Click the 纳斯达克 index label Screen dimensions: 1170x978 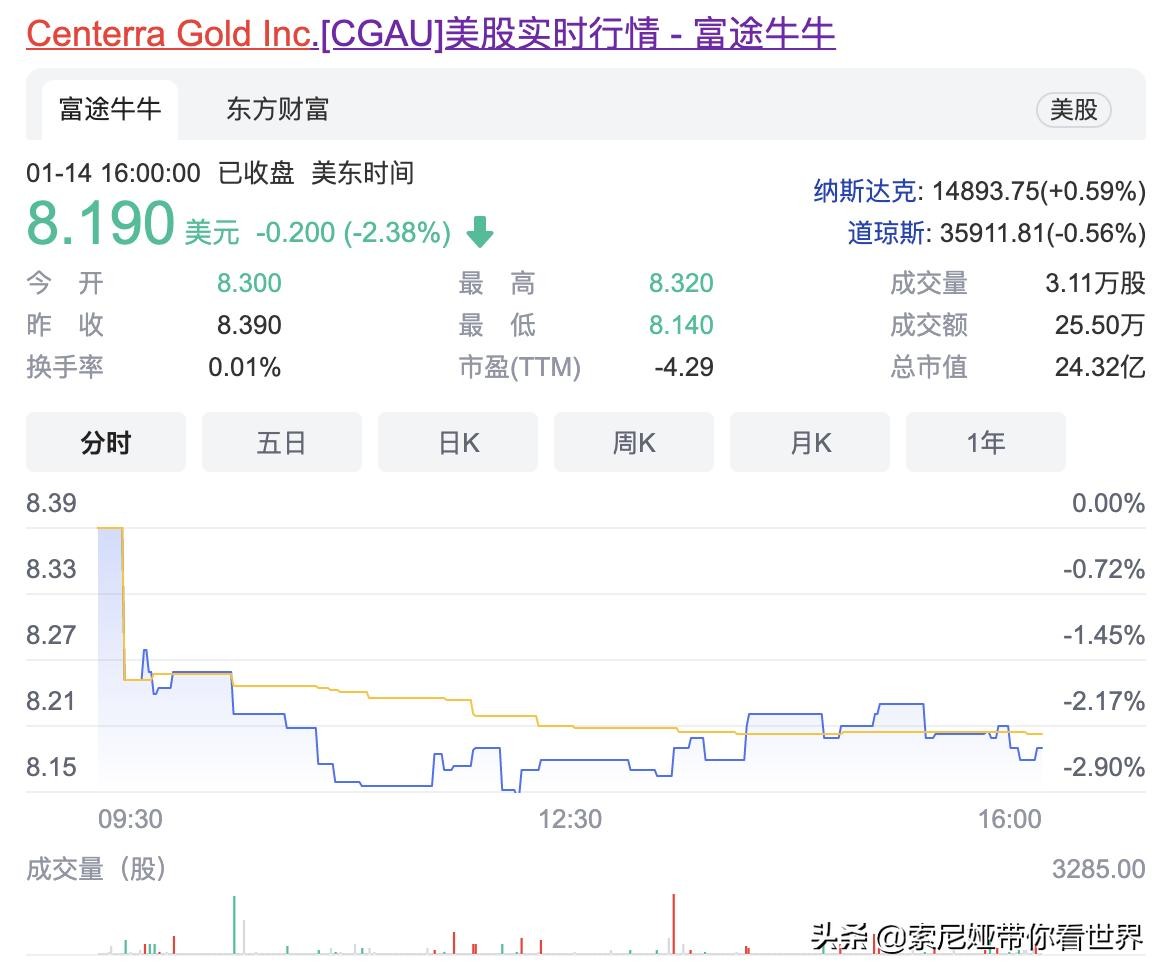pos(864,190)
